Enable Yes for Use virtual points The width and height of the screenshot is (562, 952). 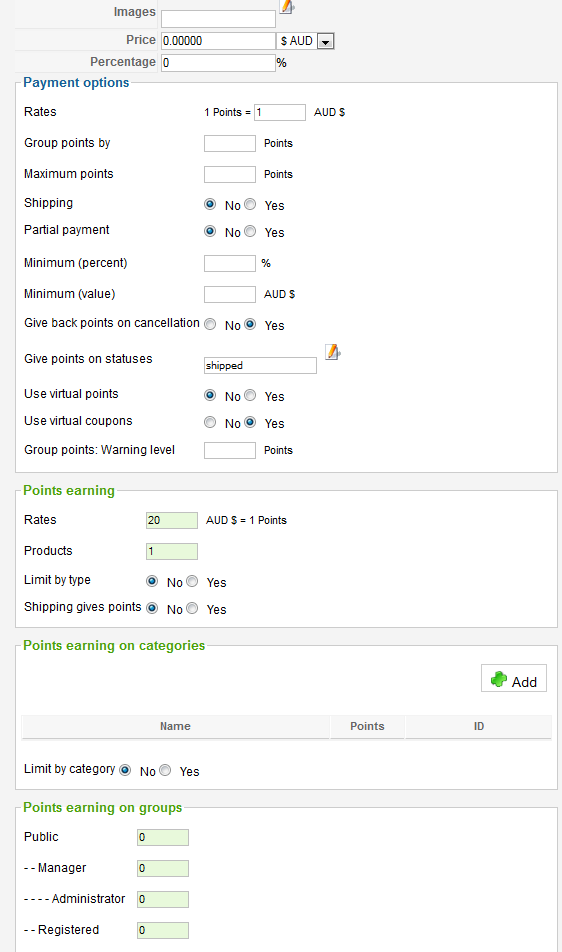pyautogui.click(x=250, y=395)
